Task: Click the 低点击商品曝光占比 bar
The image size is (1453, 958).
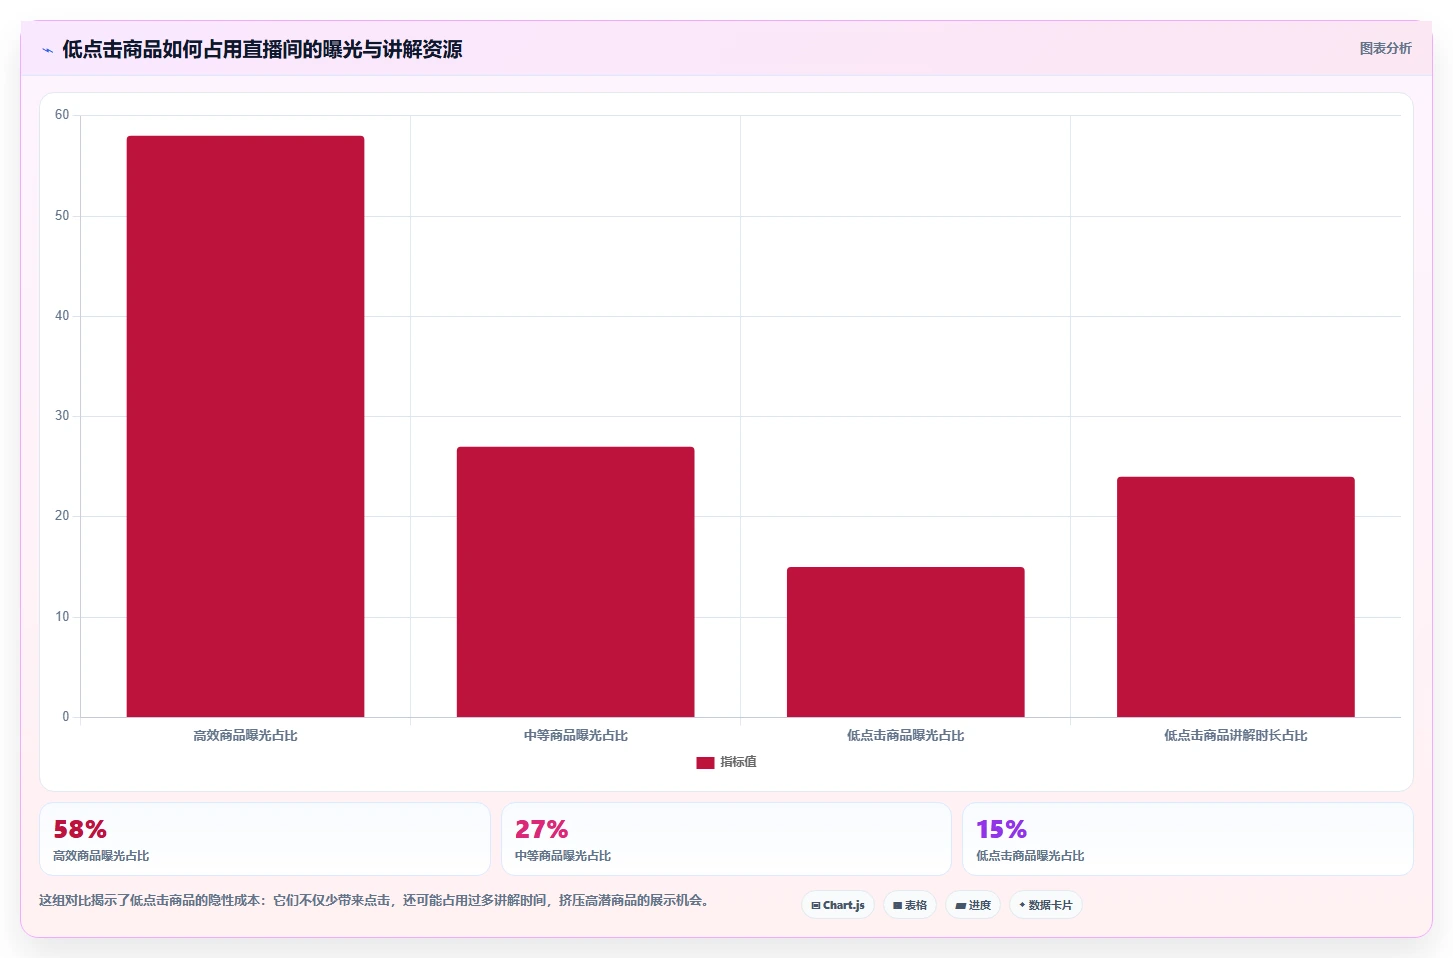Action: [905, 642]
